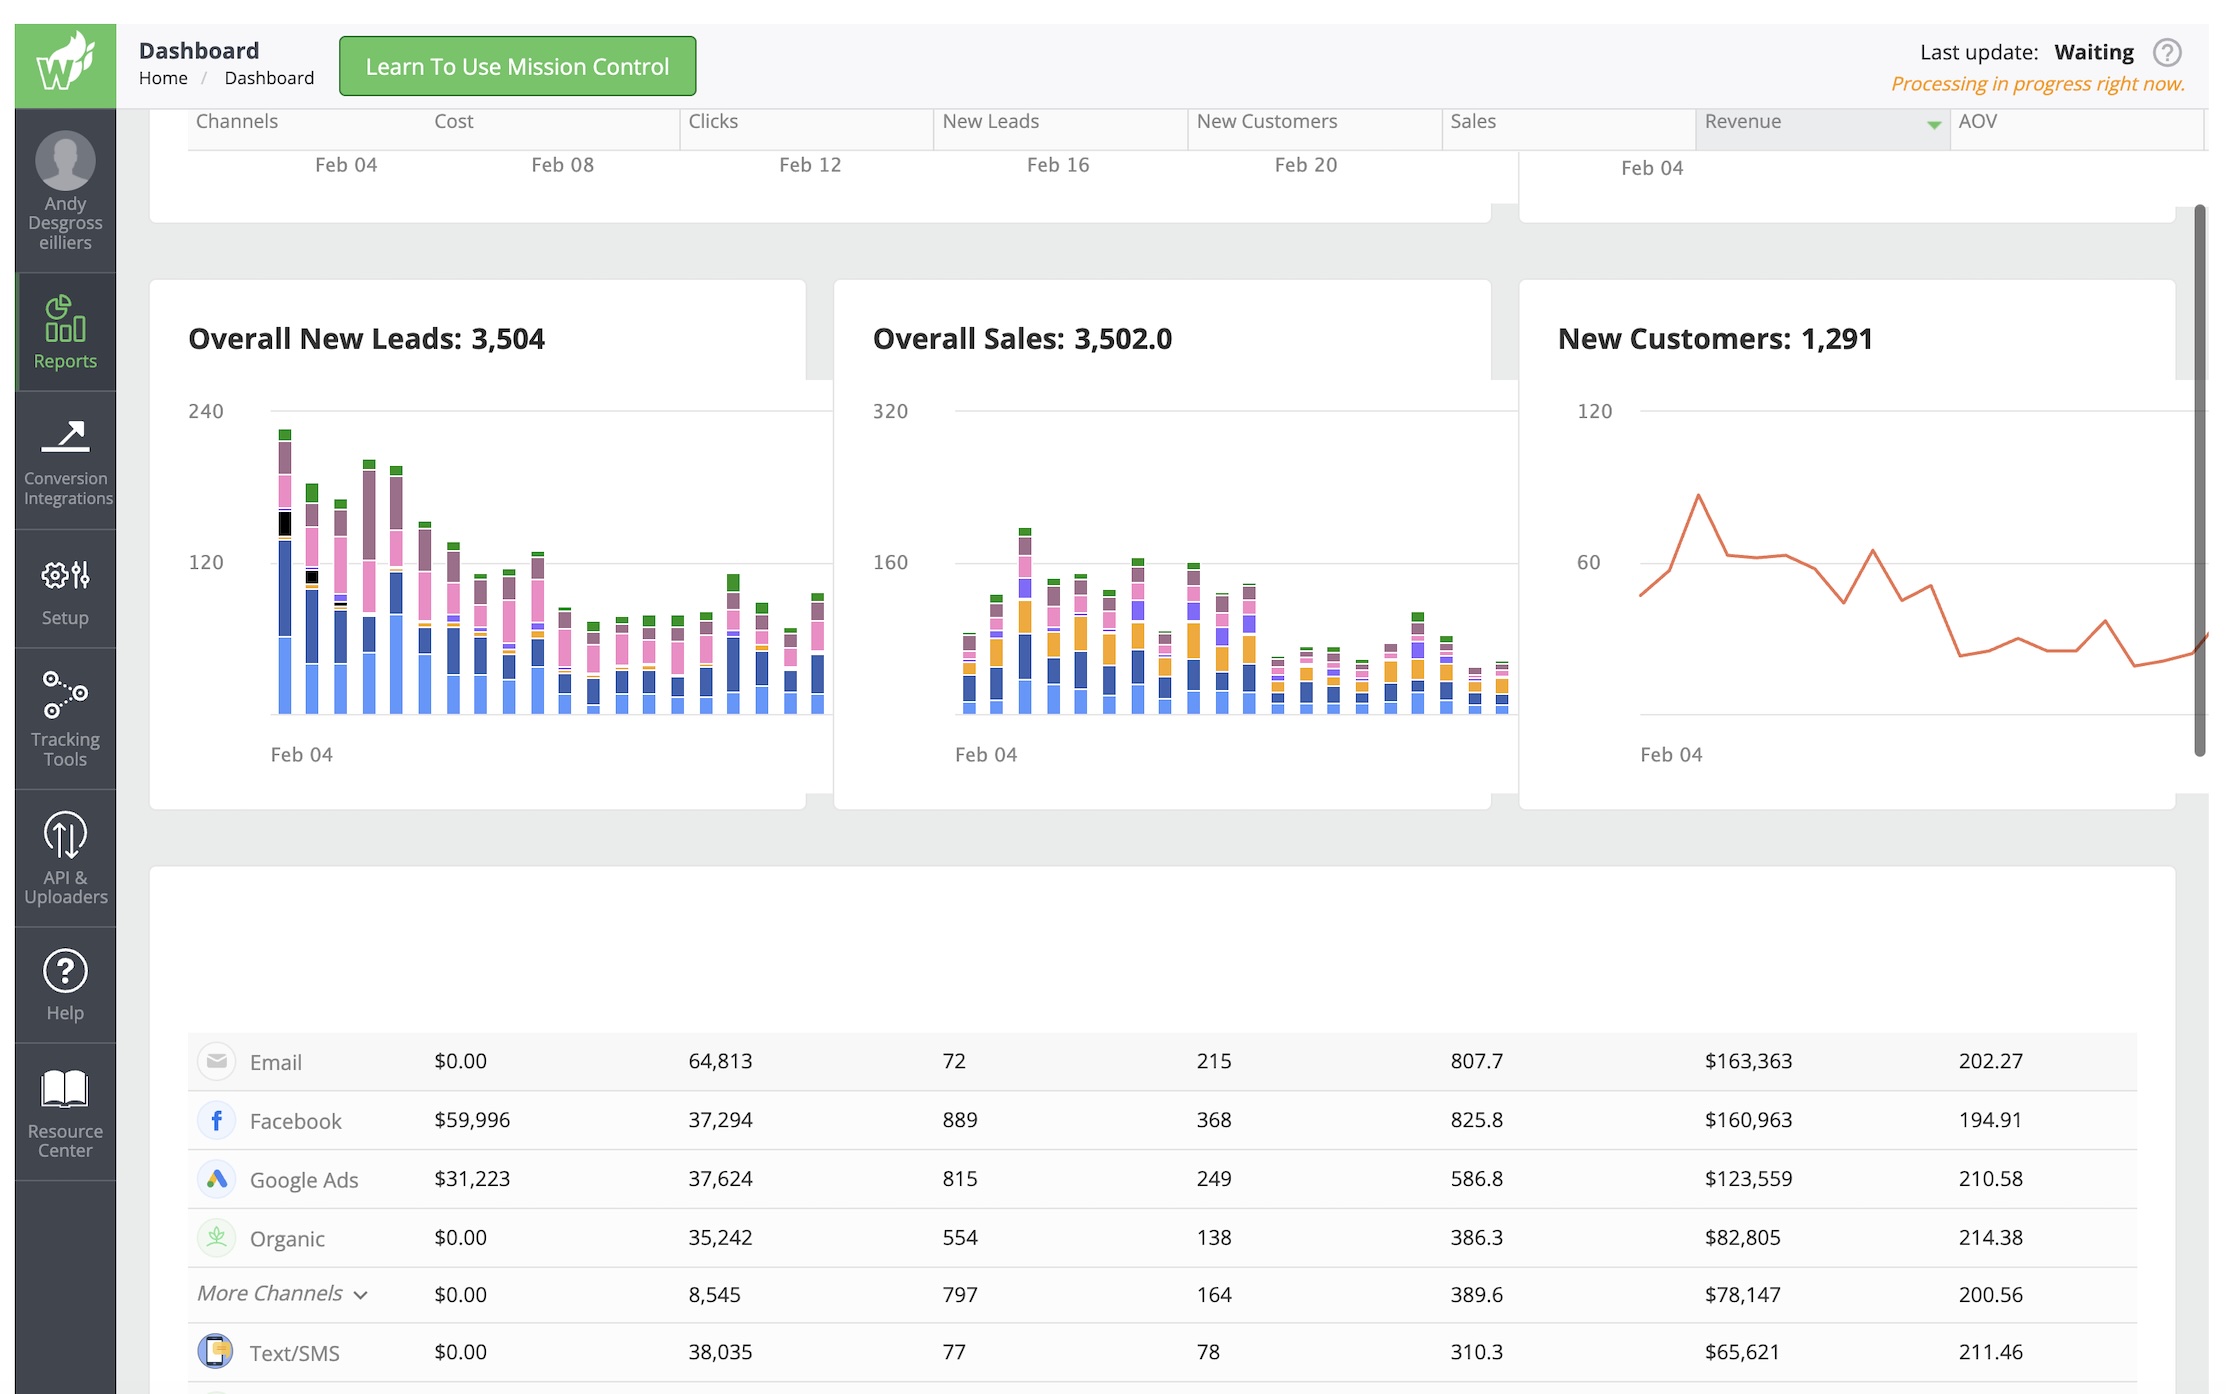This screenshot has height=1394, width=2226.
Task: Open API & Uploaders section
Action: click(x=65, y=858)
